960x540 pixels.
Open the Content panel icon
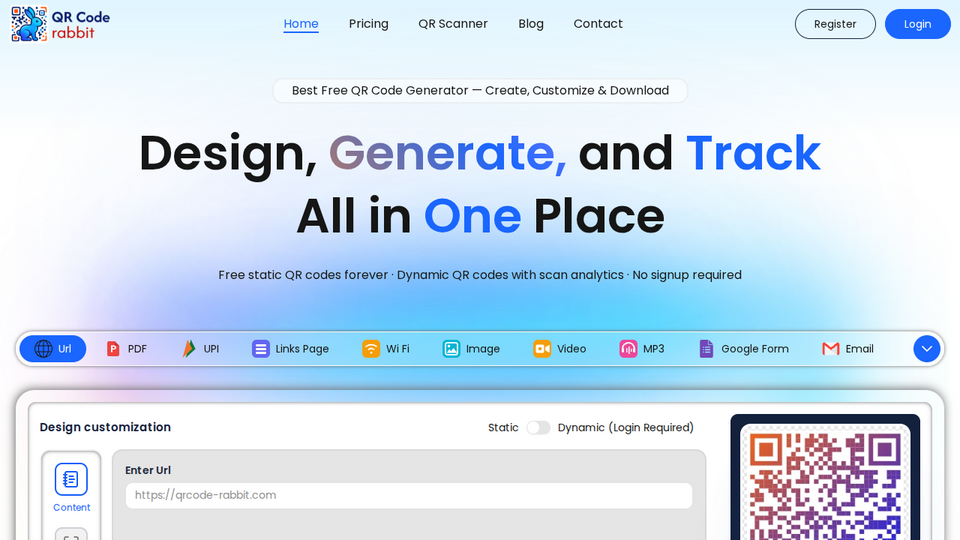(x=71, y=479)
